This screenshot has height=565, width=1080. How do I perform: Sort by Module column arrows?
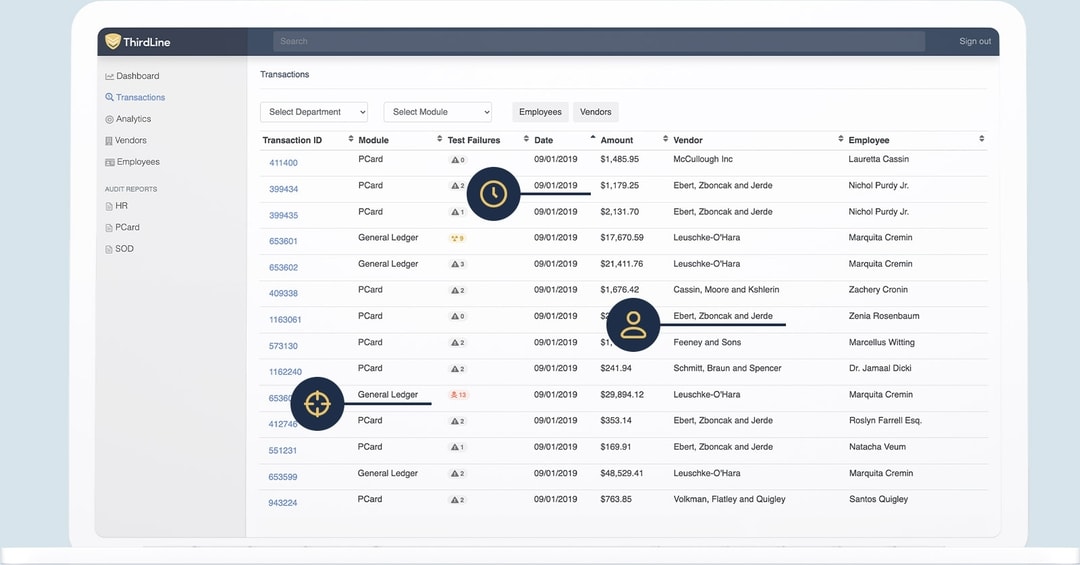[x=439, y=139]
